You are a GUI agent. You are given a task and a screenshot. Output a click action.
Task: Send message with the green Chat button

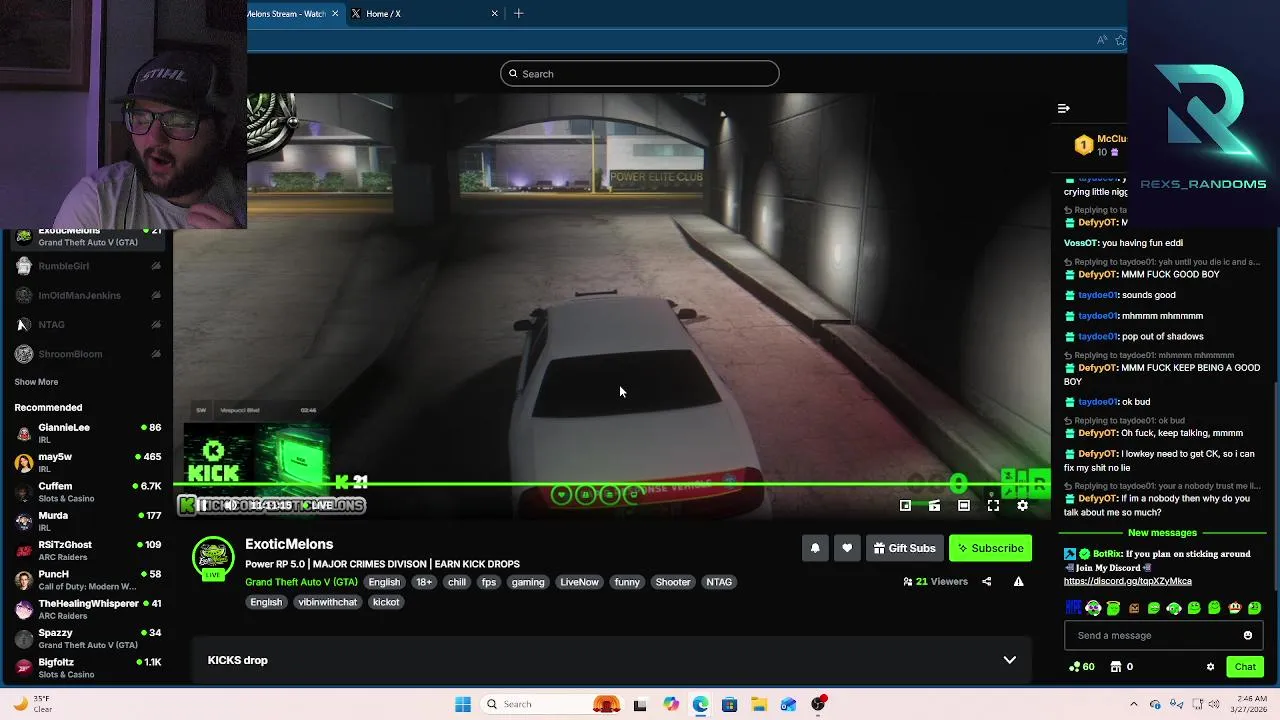point(1245,667)
